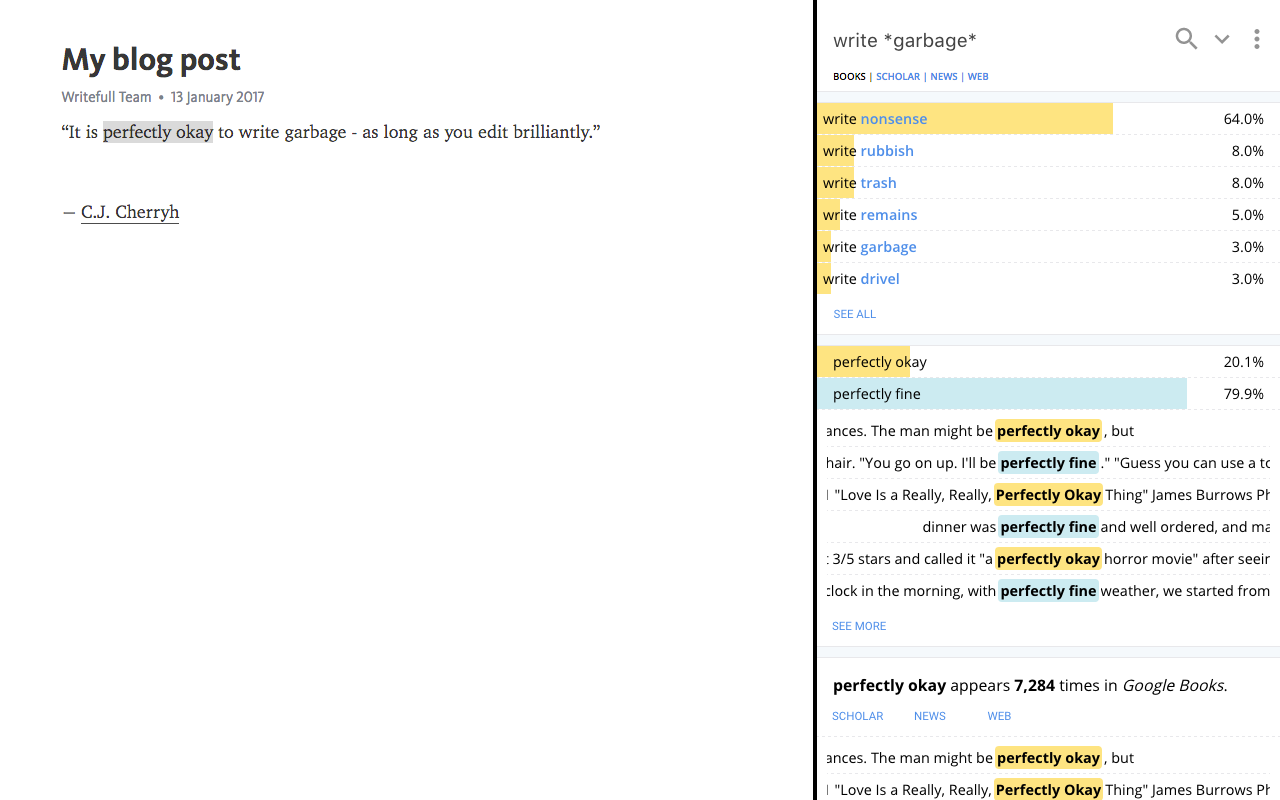
Task: Click the 79.9% value for perfectly fine
Action: (1243, 394)
